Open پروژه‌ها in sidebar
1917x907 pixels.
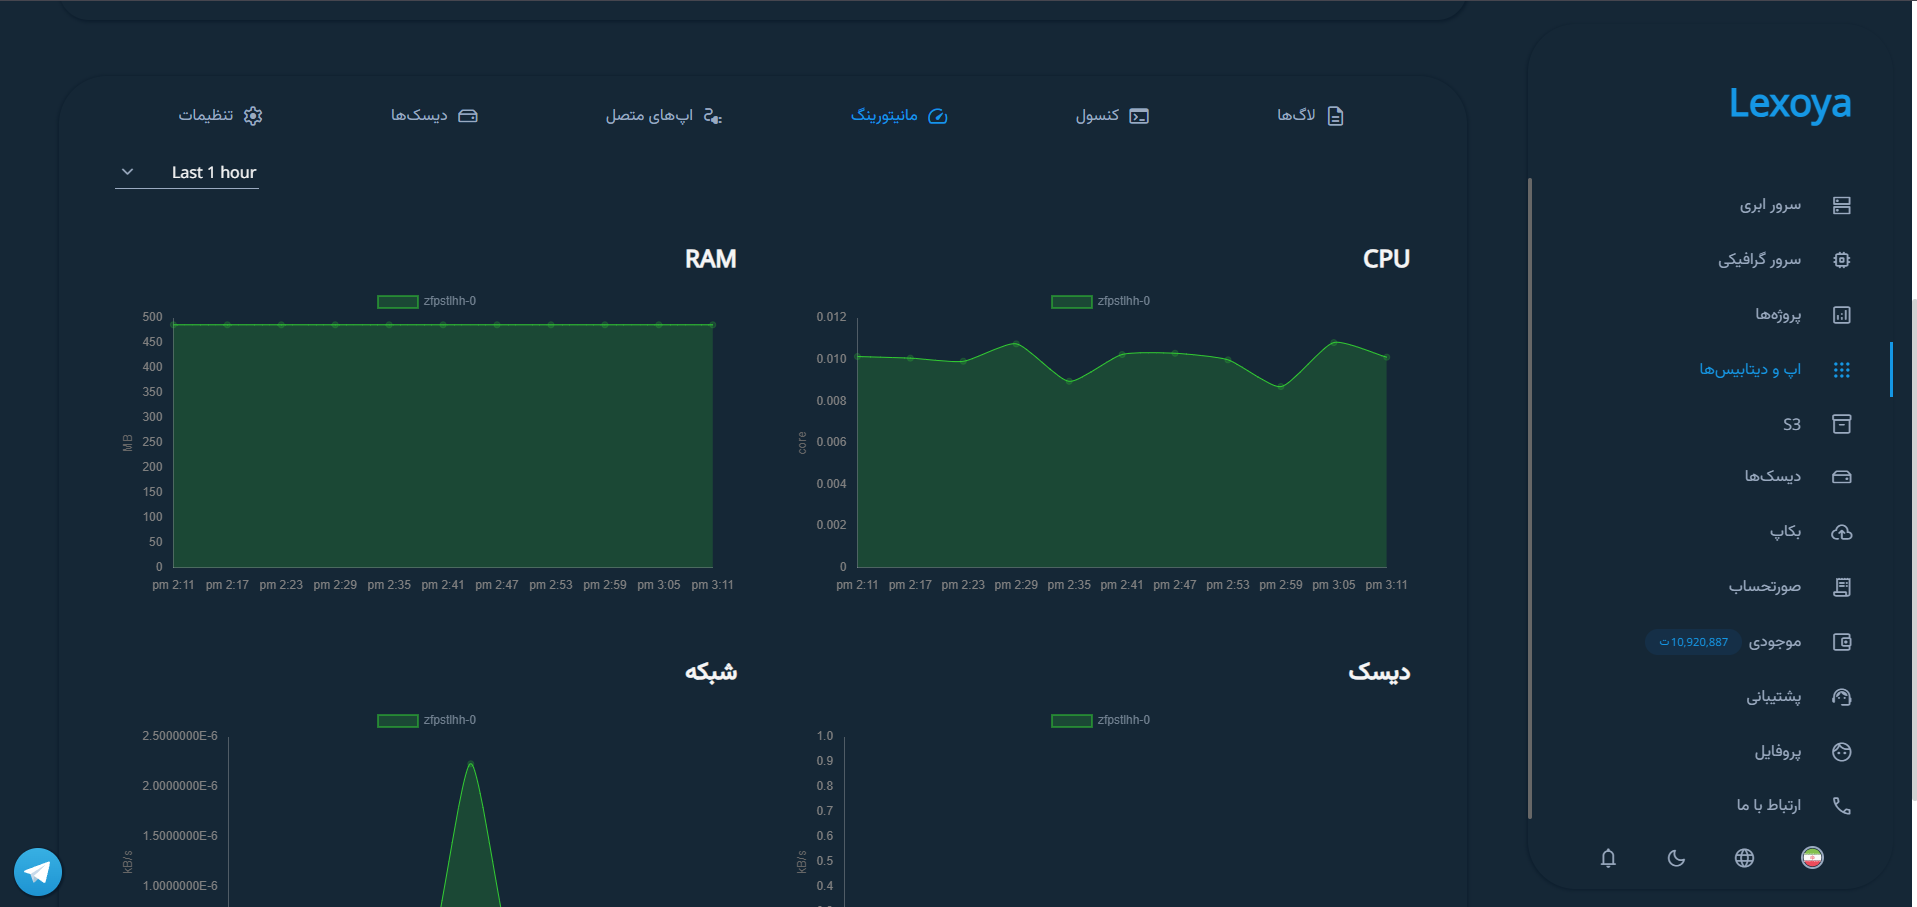point(1778,315)
